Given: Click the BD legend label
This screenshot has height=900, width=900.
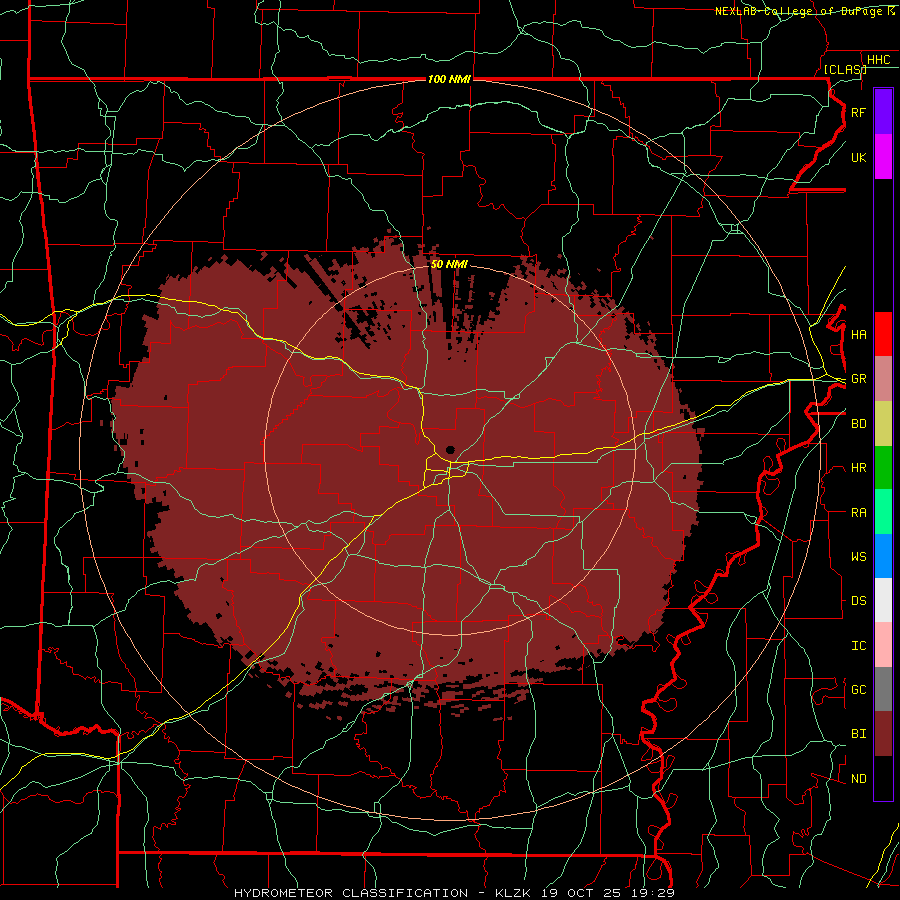Looking at the screenshot, I should tap(858, 424).
